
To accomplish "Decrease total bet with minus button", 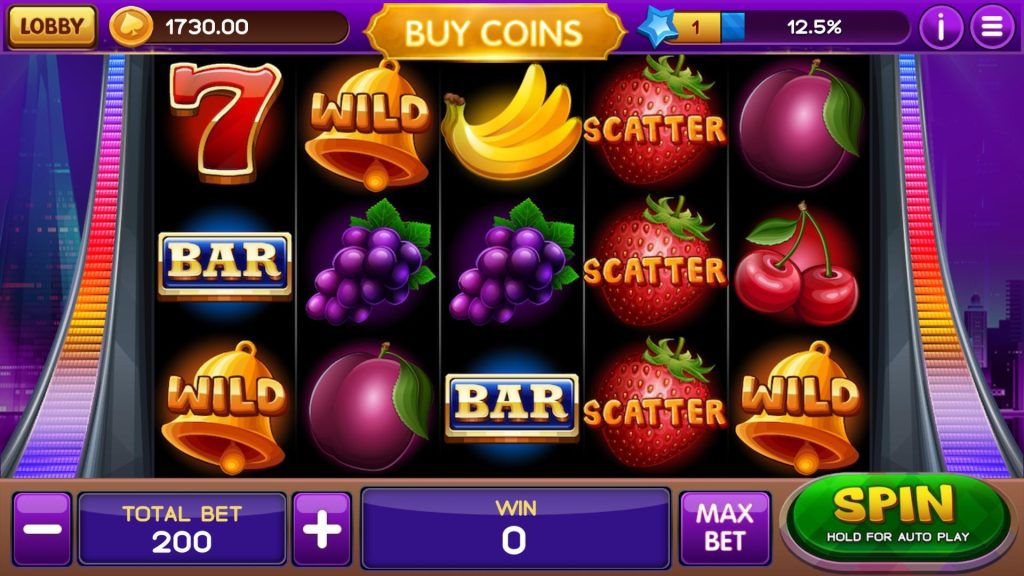I will [x=42, y=528].
